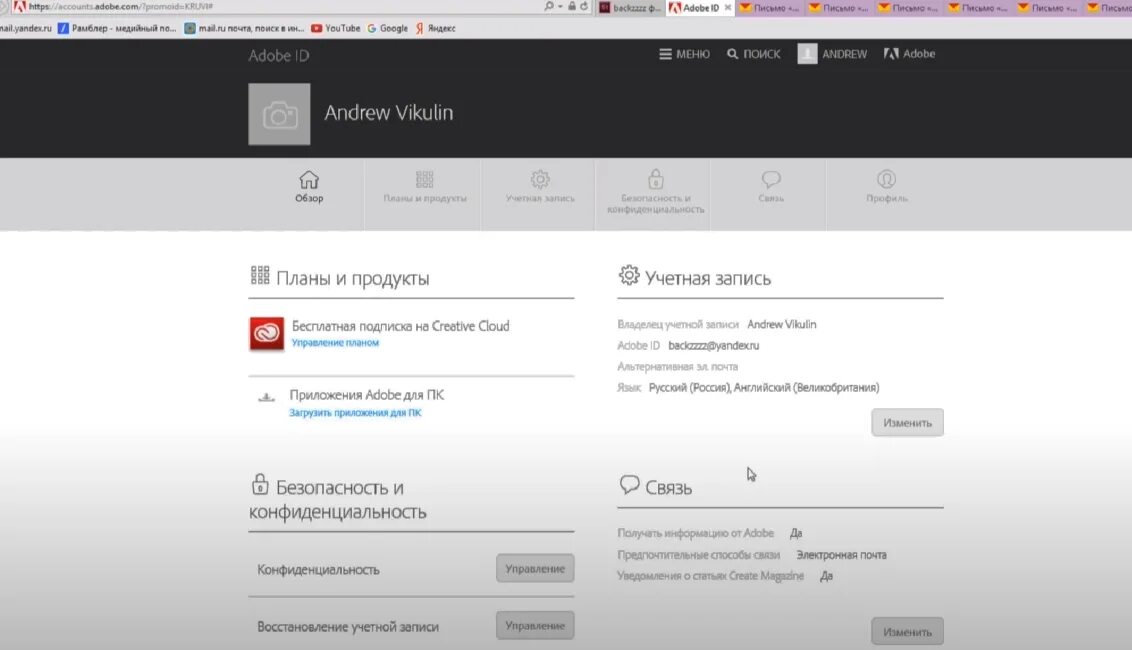Open the Рамблер bookmark
Viewport: 1132px width, 650px height.
click(117, 28)
